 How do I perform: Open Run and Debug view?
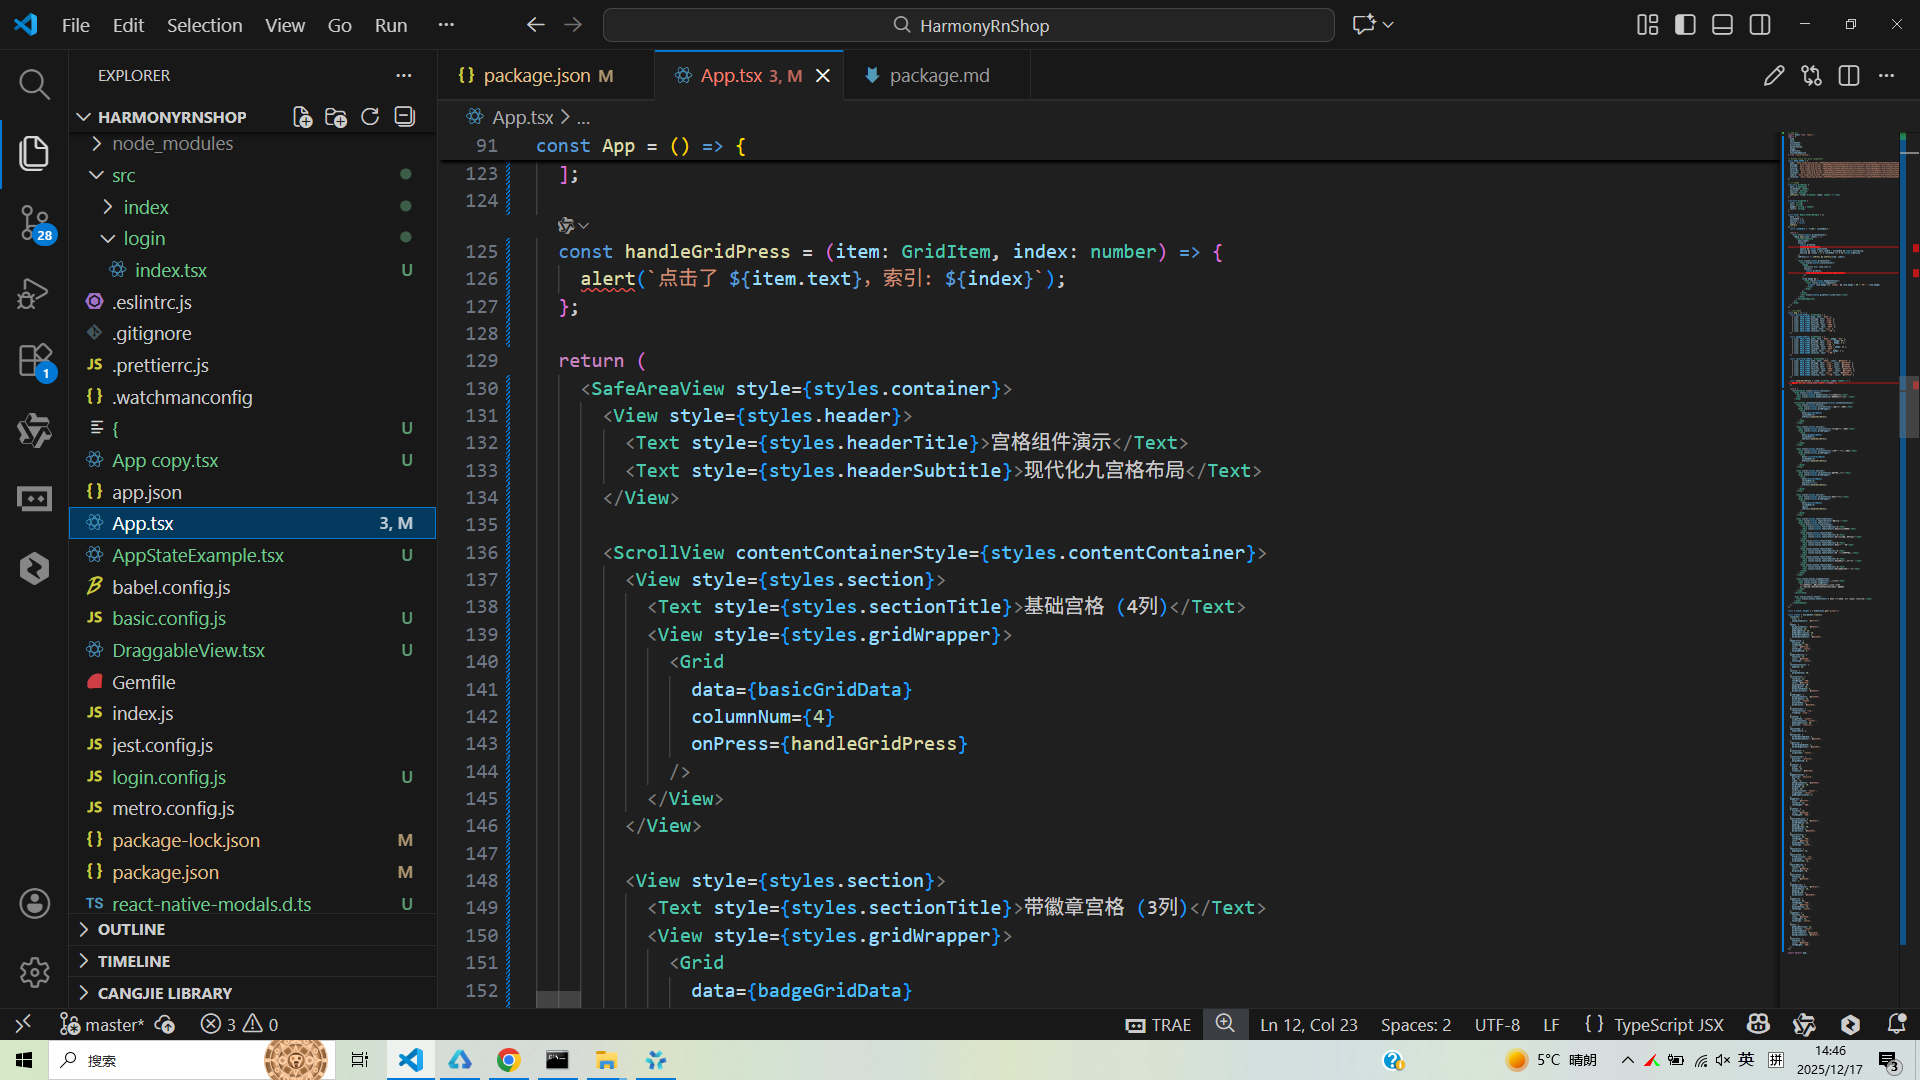click(34, 293)
